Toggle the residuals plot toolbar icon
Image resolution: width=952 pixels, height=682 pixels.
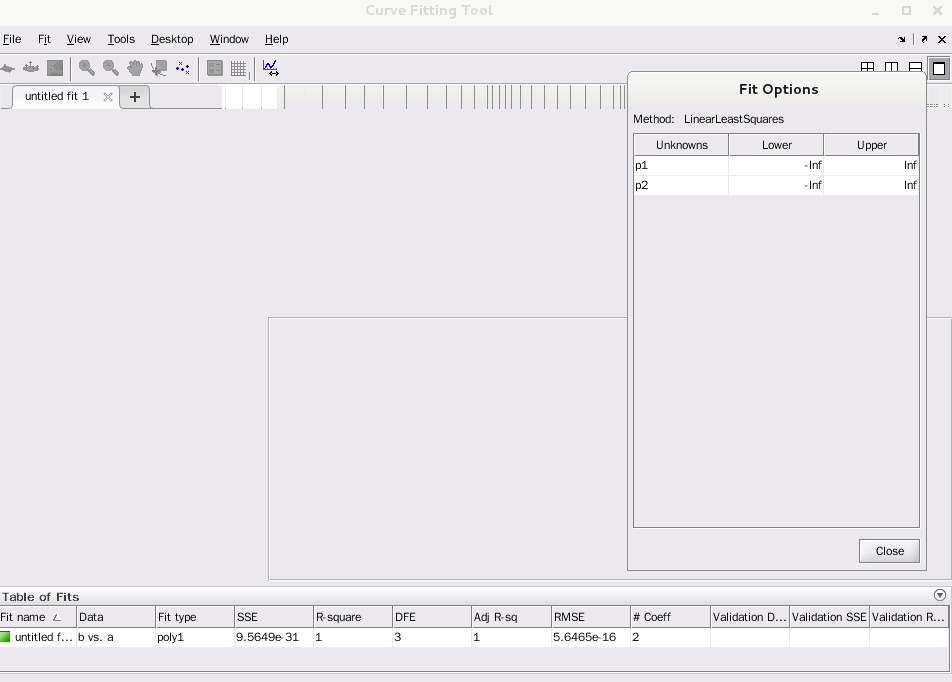pos(31,67)
